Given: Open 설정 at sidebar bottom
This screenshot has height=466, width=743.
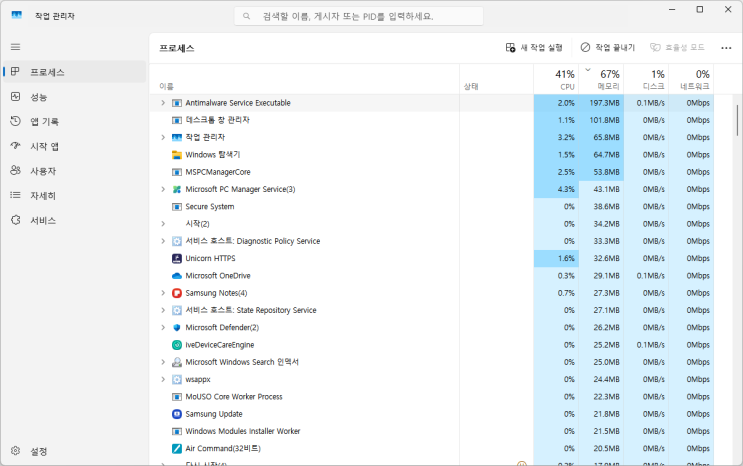Looking at the screenshot, I should (x=75, y=451).
